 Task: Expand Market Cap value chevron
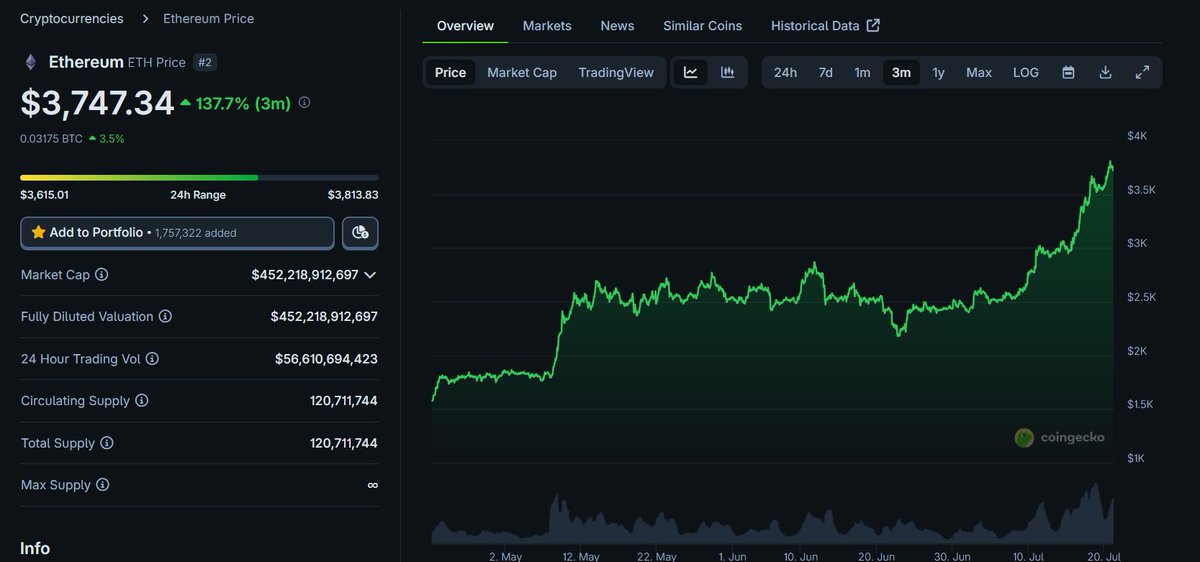(370, 274)
